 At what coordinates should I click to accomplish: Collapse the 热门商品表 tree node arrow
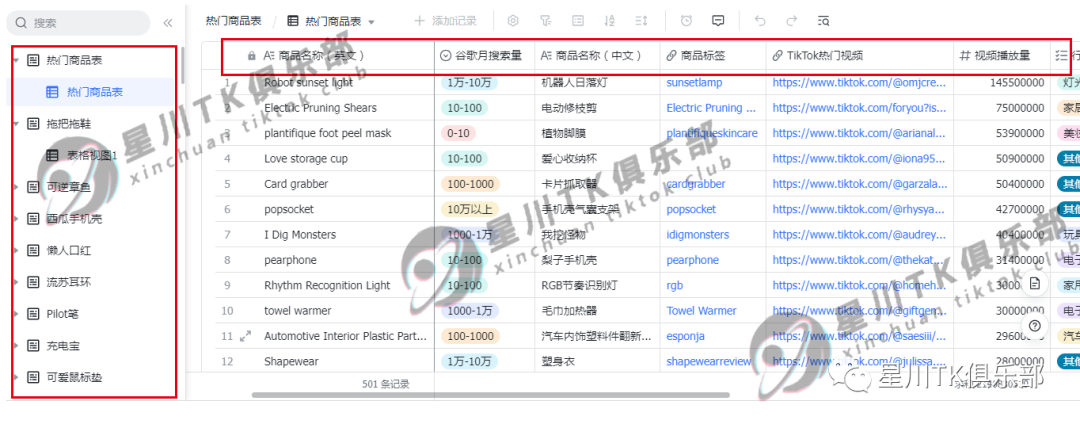click(16, 61)
